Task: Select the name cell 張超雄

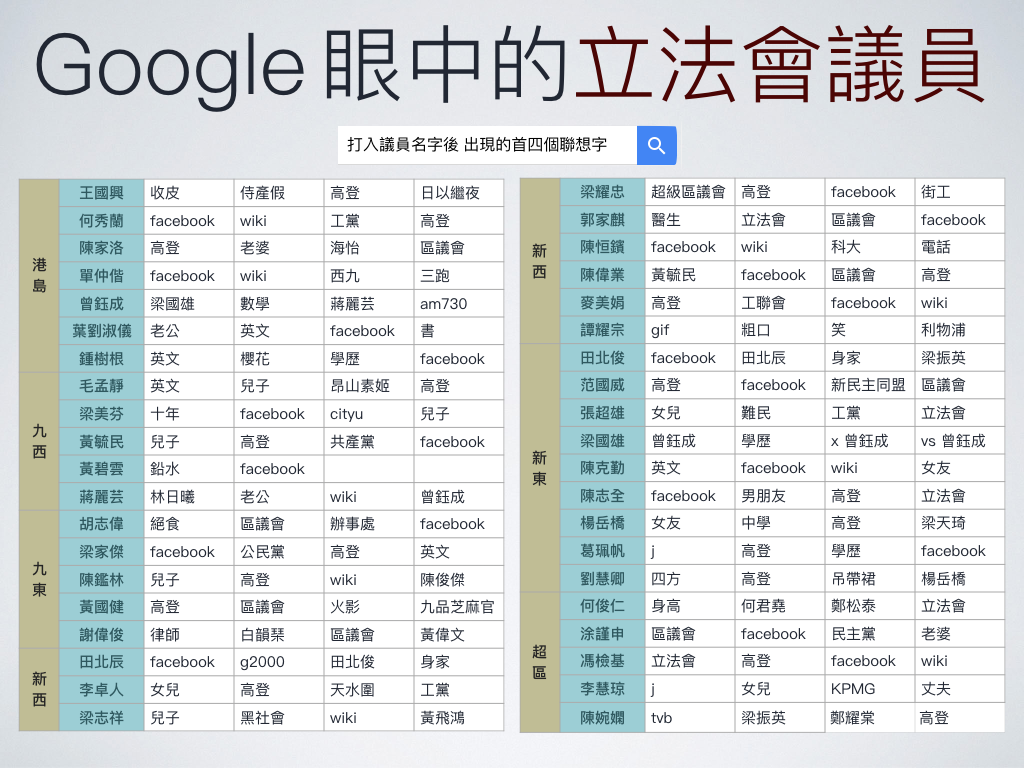Action: (x=602, y=413)
